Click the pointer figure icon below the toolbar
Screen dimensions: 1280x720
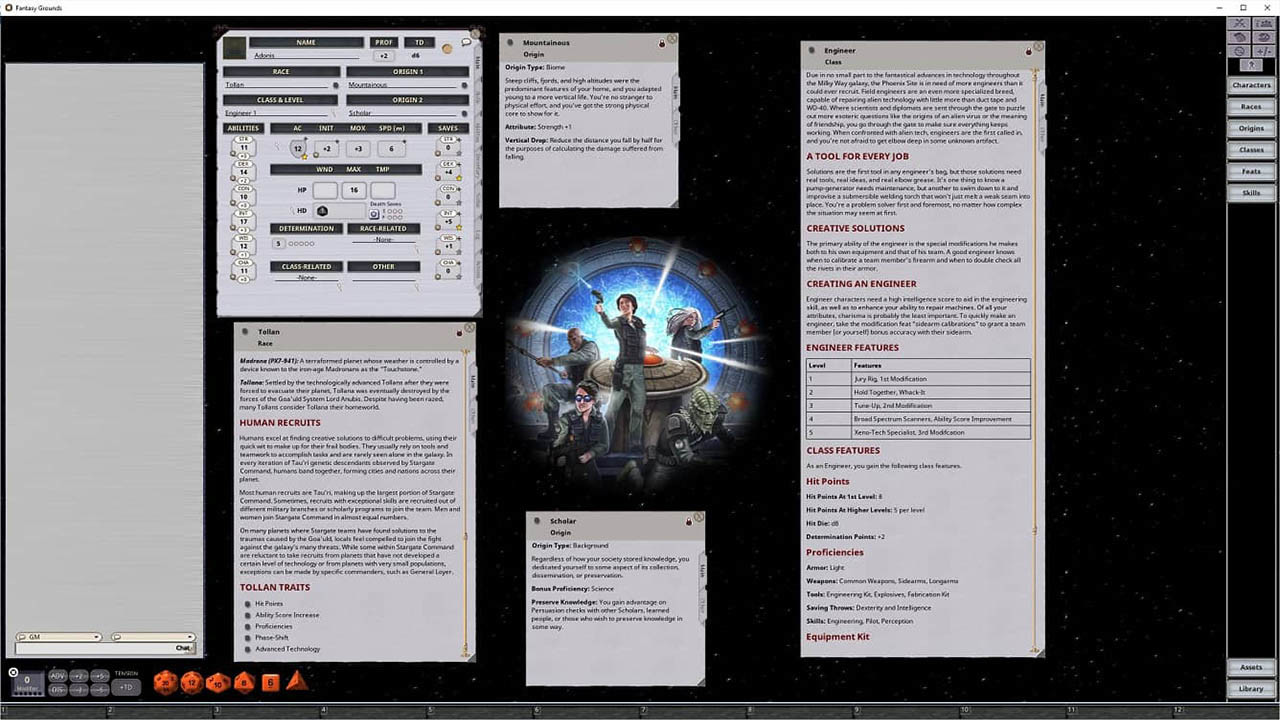click(x=1252, y=64)
